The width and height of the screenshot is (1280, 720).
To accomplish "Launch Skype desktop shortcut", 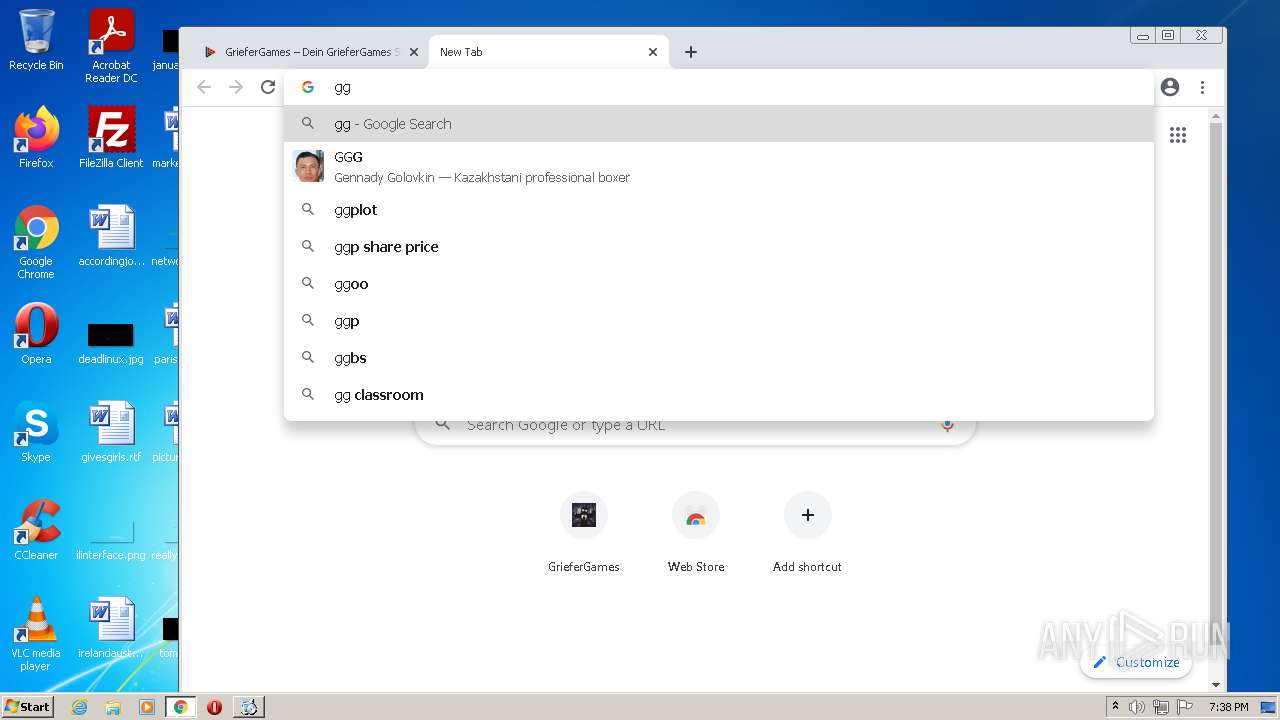I will [36, 432].
